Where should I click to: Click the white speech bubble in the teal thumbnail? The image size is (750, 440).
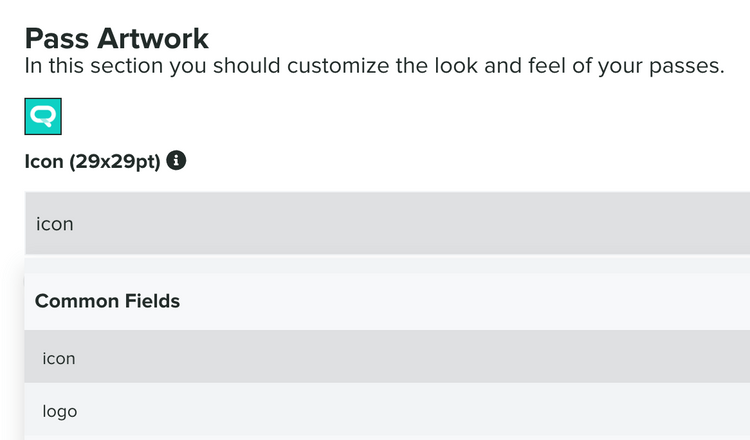tap(43, 117)
